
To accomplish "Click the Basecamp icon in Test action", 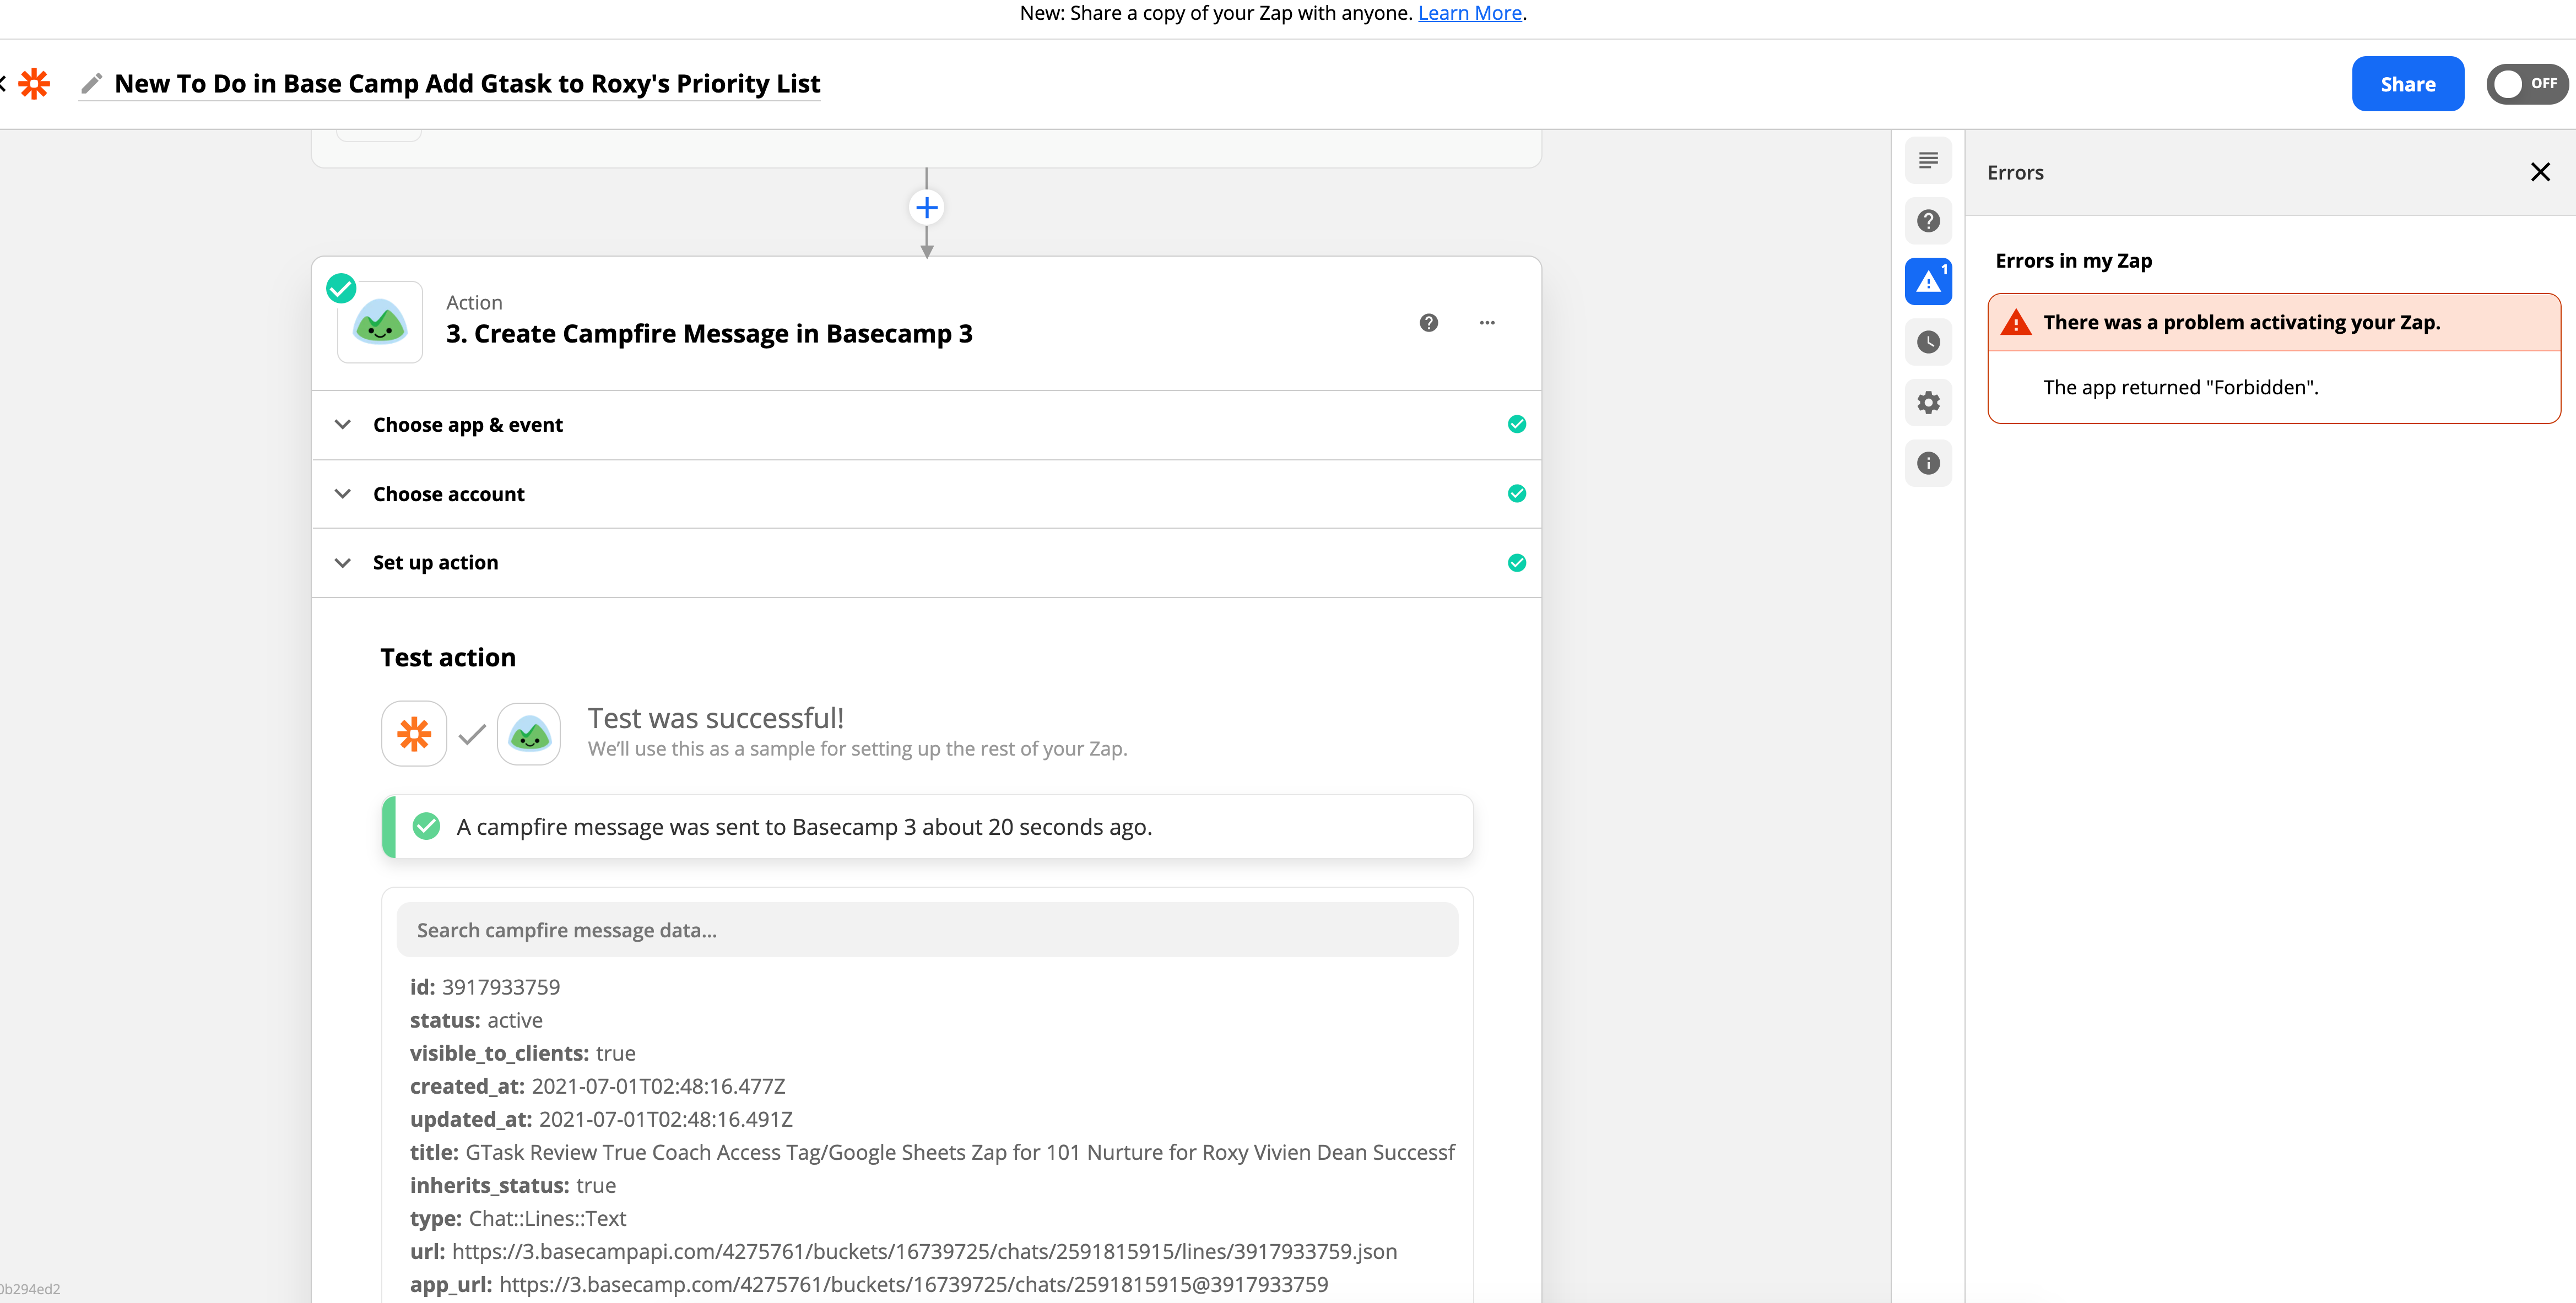I will [x=529, y=734].
